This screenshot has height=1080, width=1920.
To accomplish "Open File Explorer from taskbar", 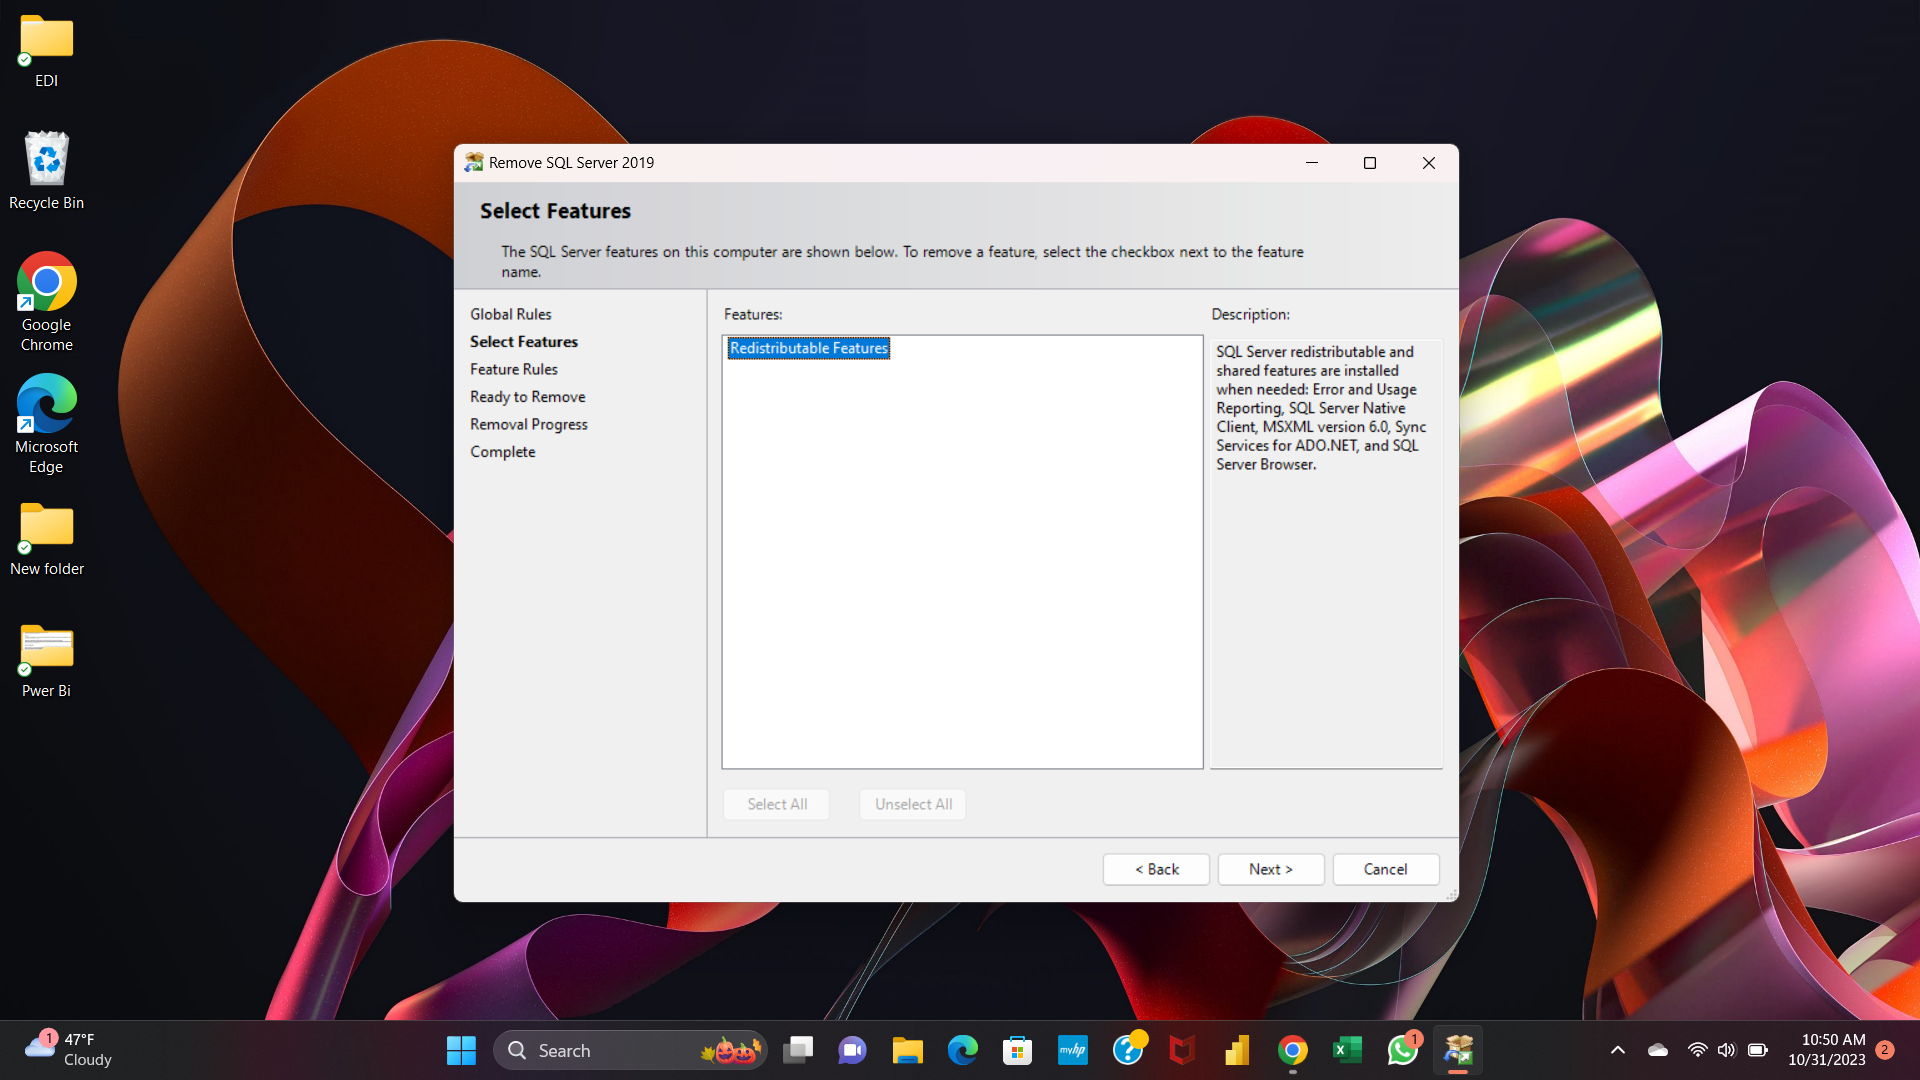I will 907,1050.
